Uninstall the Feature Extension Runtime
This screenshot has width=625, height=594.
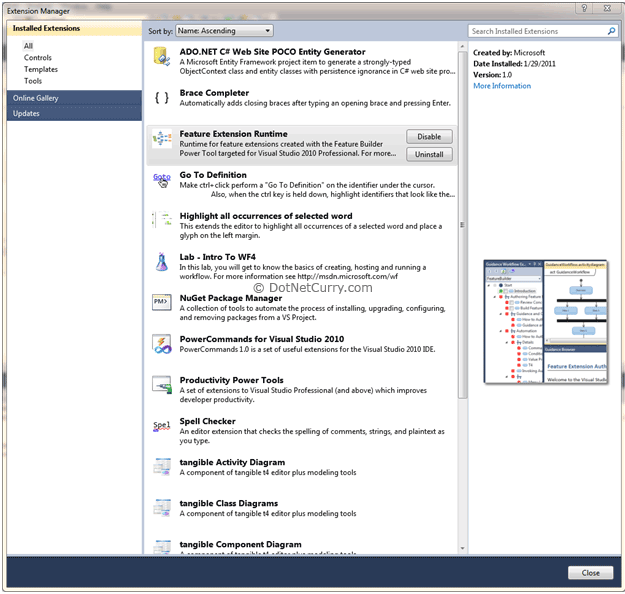click(429, 155)
